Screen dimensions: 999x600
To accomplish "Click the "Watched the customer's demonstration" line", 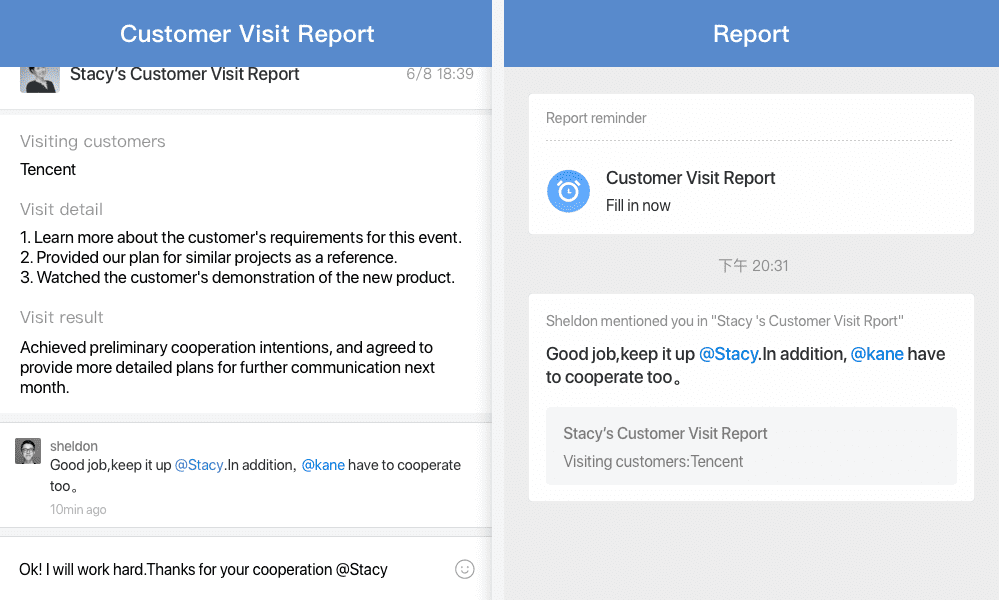I will click(x=237, y=278).
